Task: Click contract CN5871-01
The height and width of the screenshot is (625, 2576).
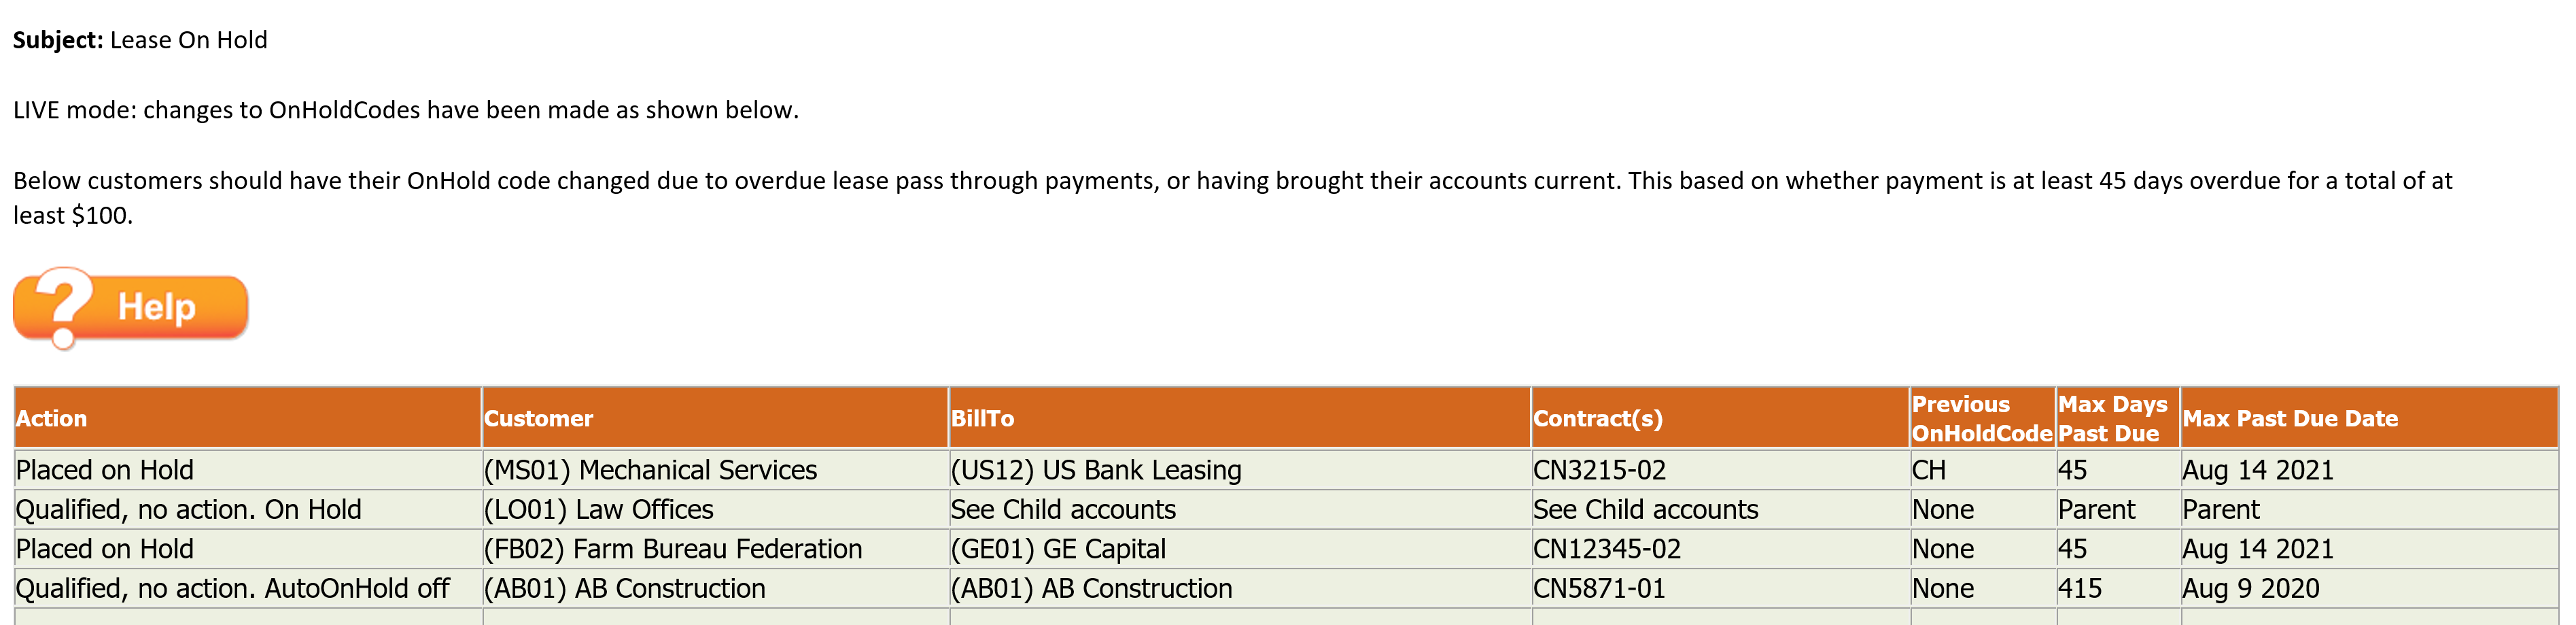Action: coord(1599,589)
